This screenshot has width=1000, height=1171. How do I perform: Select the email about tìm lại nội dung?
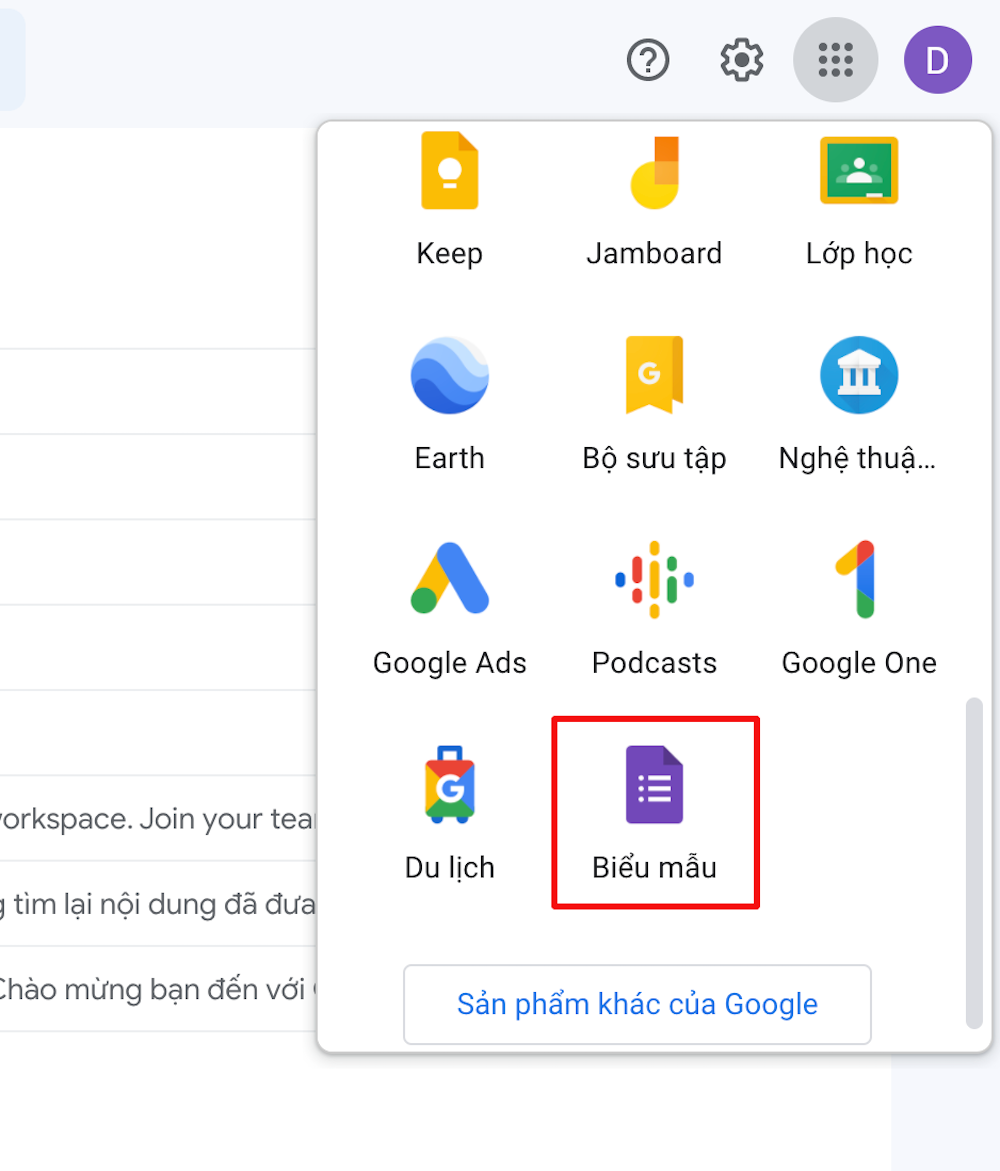pos(150,903)
